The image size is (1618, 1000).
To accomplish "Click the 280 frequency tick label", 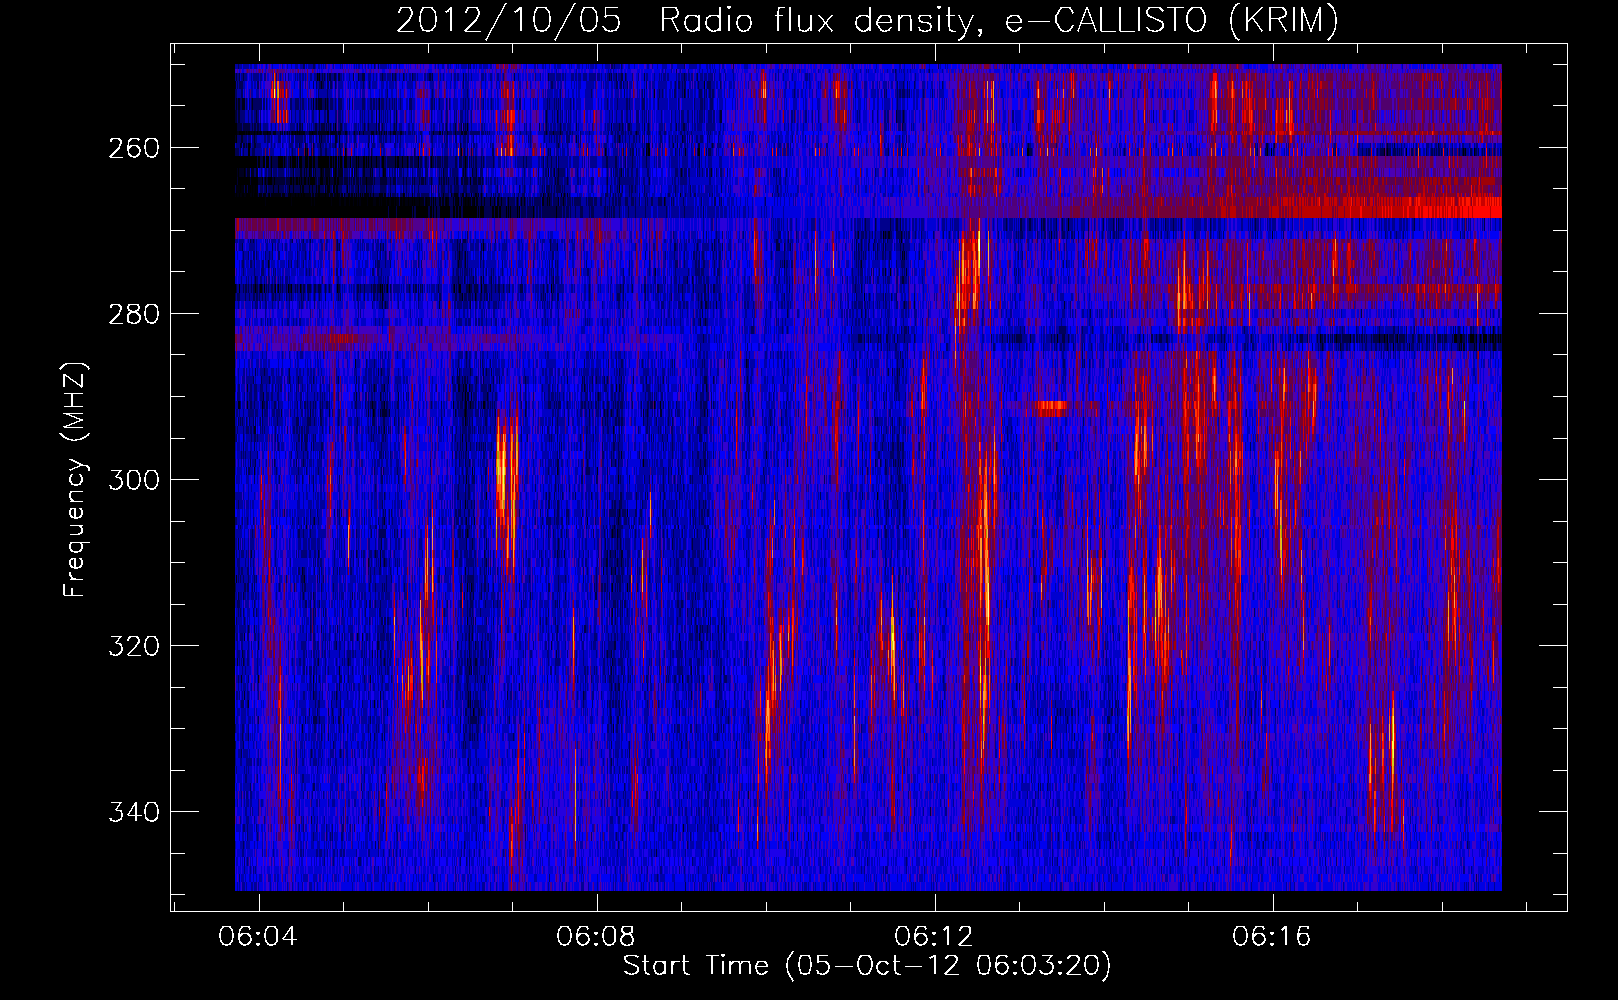I will [133, 314].
